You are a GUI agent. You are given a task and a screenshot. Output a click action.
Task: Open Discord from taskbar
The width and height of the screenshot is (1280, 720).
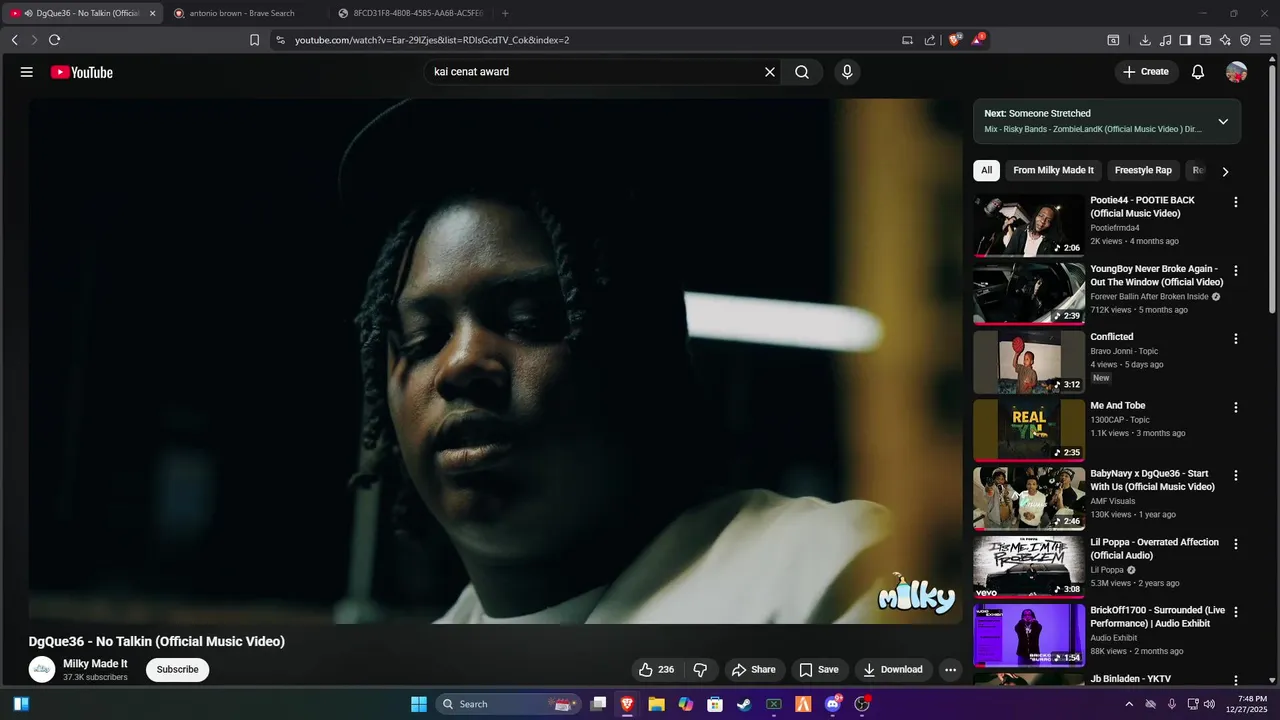click(832, 704)
